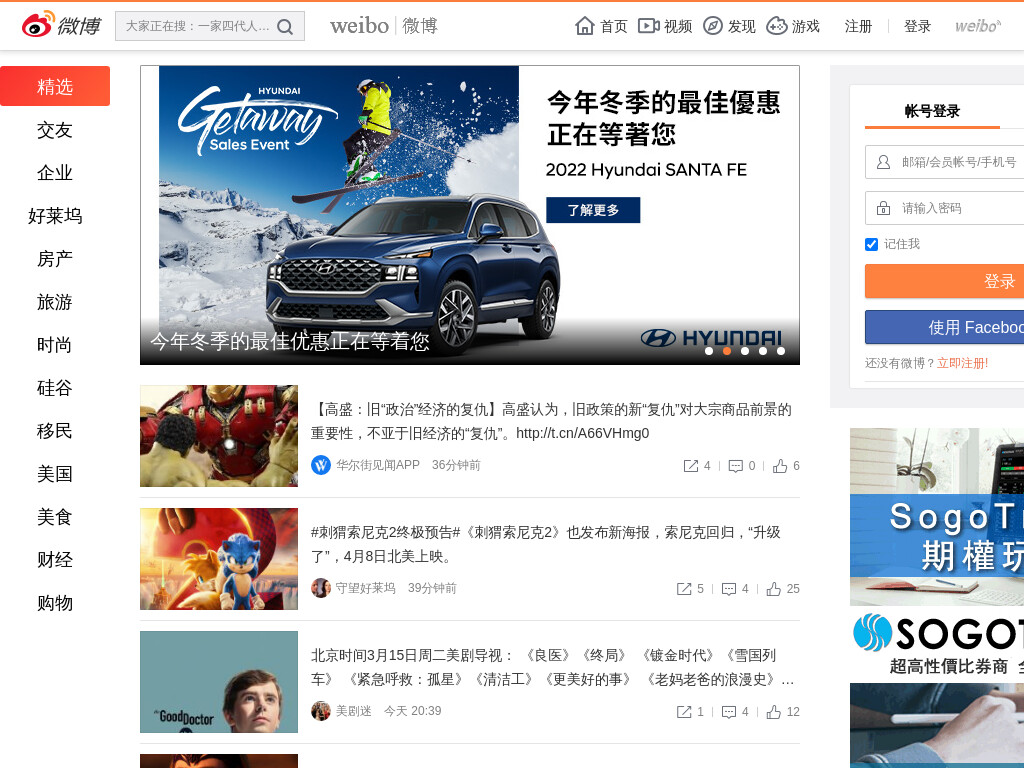Select the 交友 category
The width and height of the screenshot is (1024, 768).
(55, 130)
